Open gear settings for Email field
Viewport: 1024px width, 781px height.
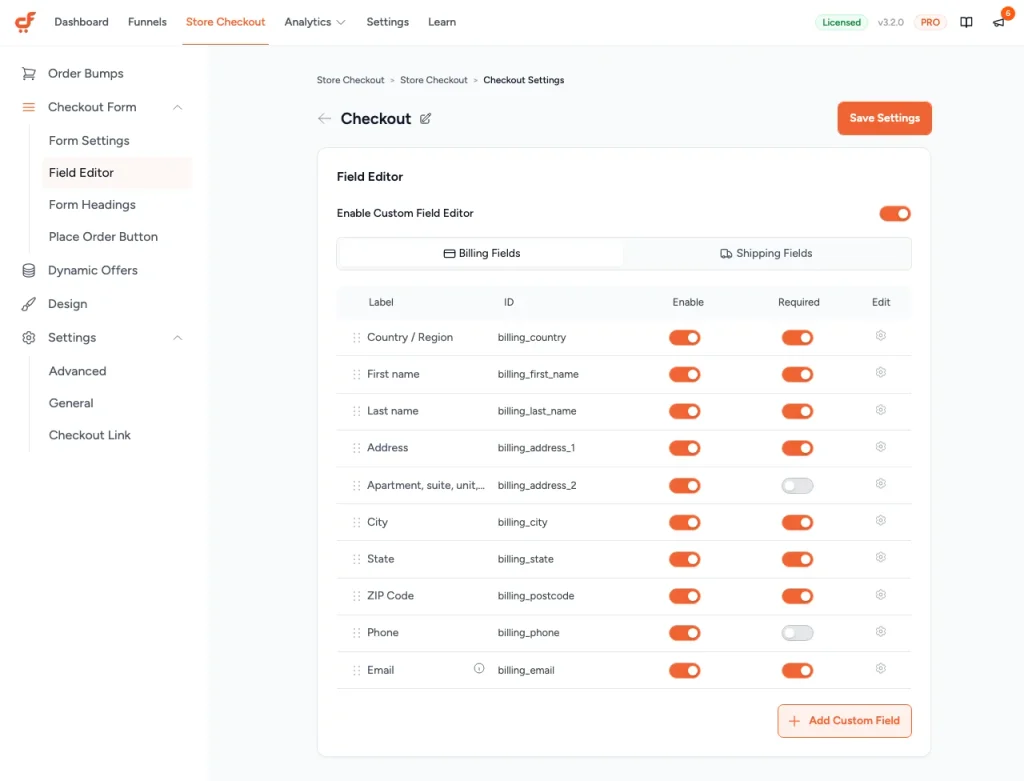[880, 668]
